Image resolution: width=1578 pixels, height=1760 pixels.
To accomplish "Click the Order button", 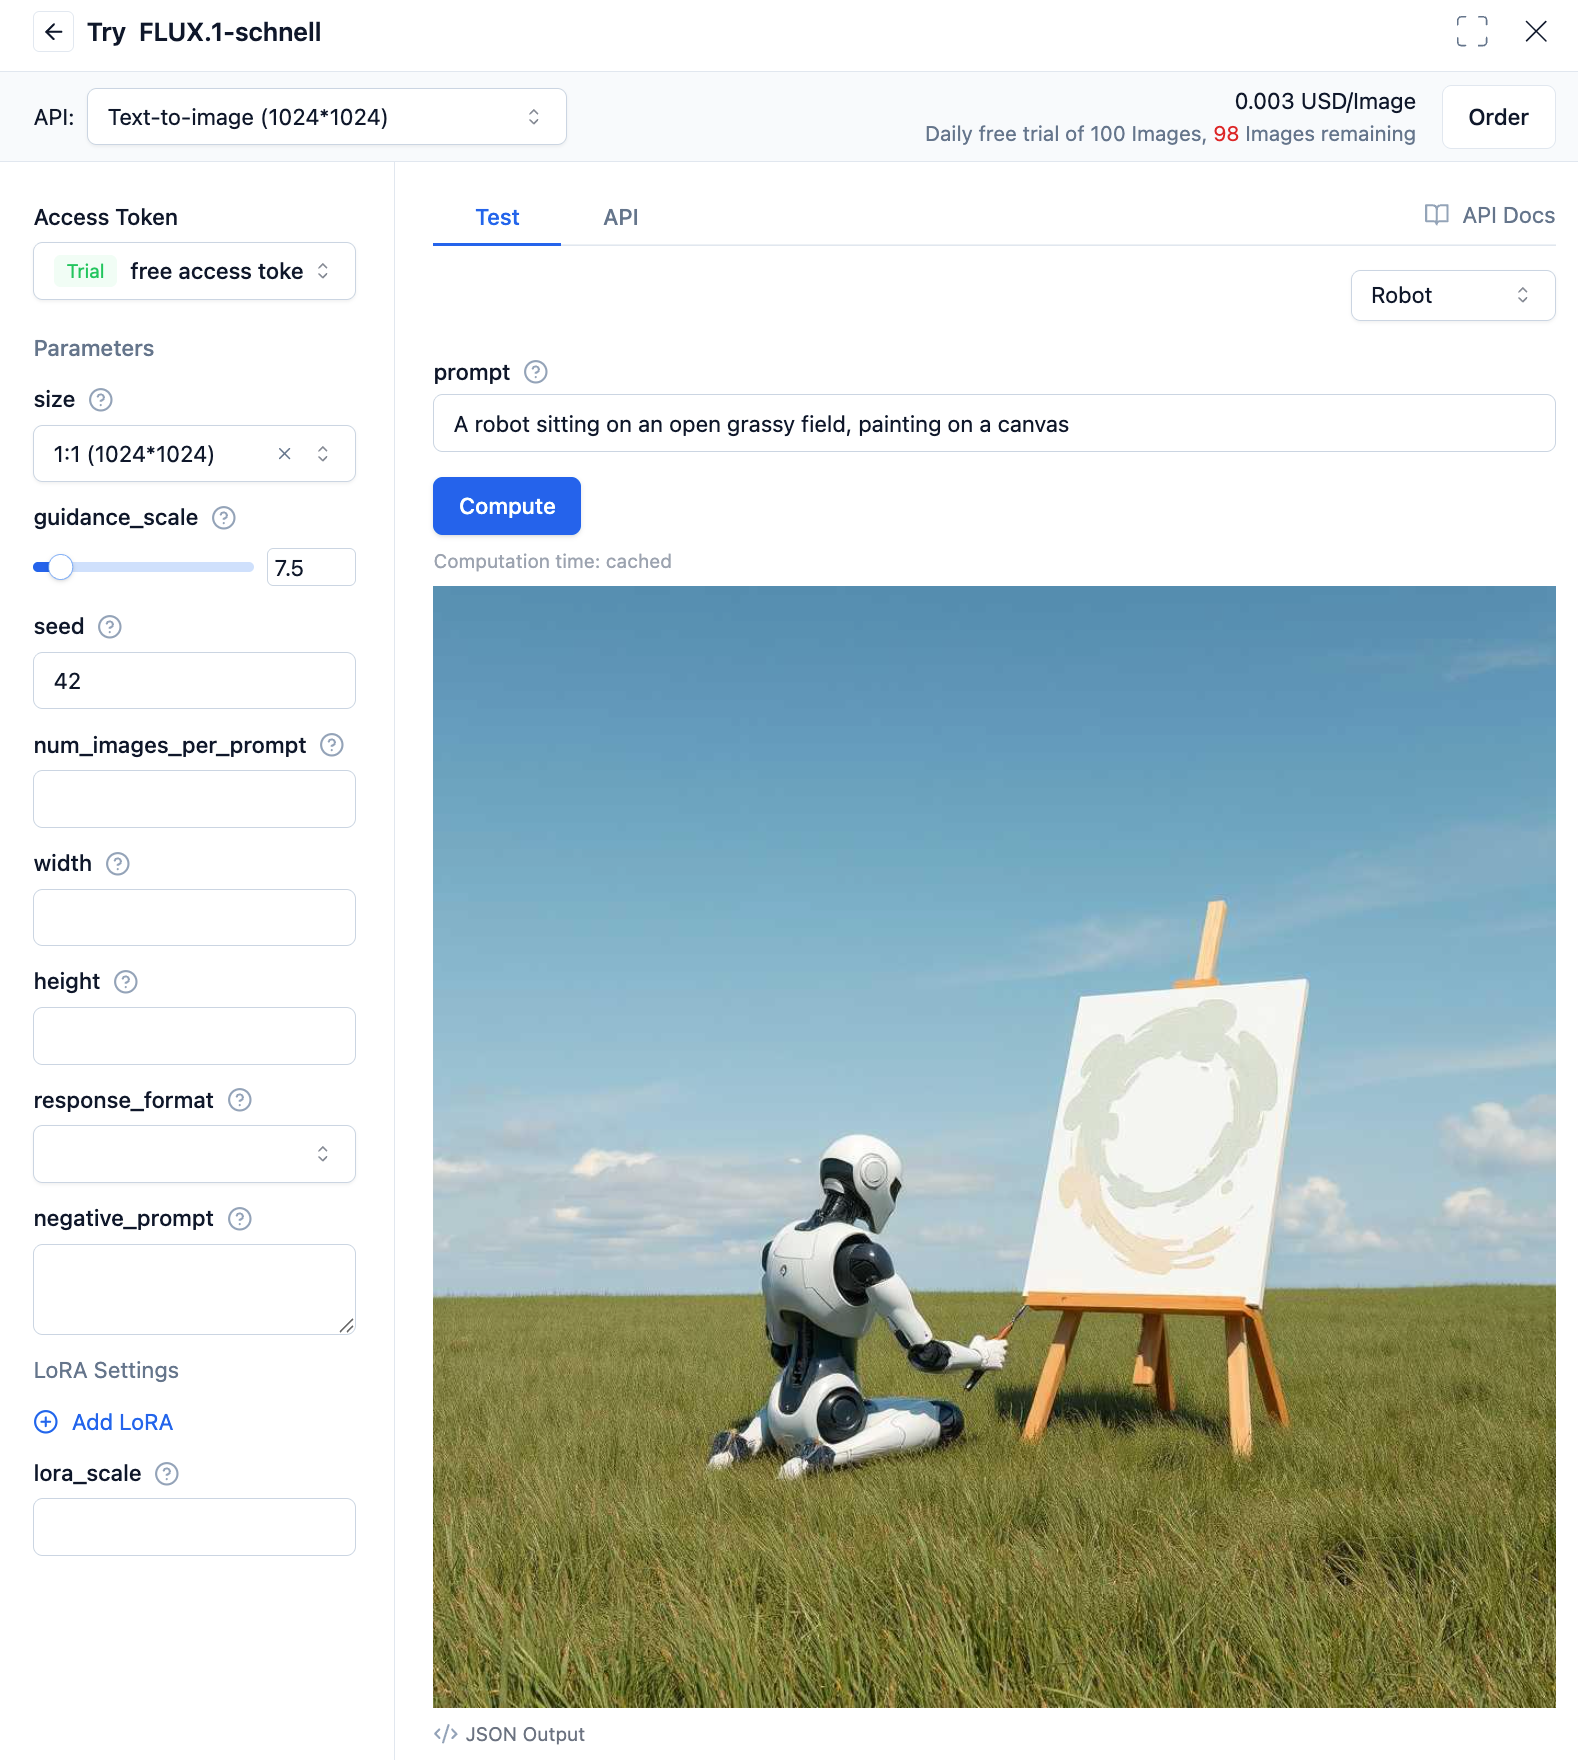I will pos(1498,118).
